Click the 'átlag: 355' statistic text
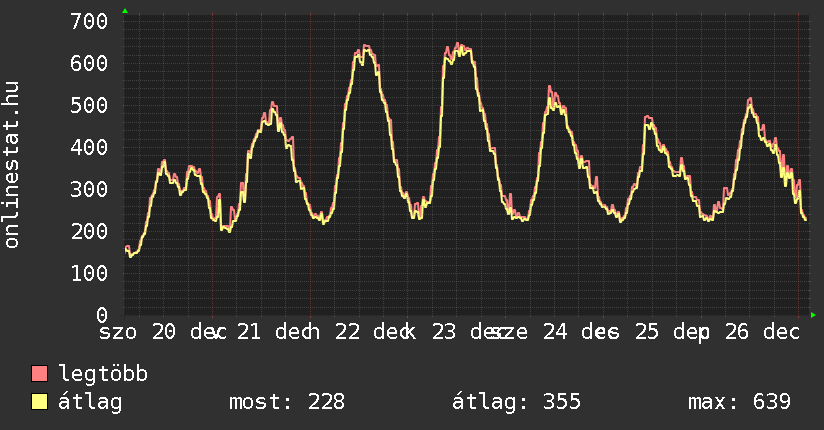The height and width of the screenshot is (430, 824). (x=516, y=402)
